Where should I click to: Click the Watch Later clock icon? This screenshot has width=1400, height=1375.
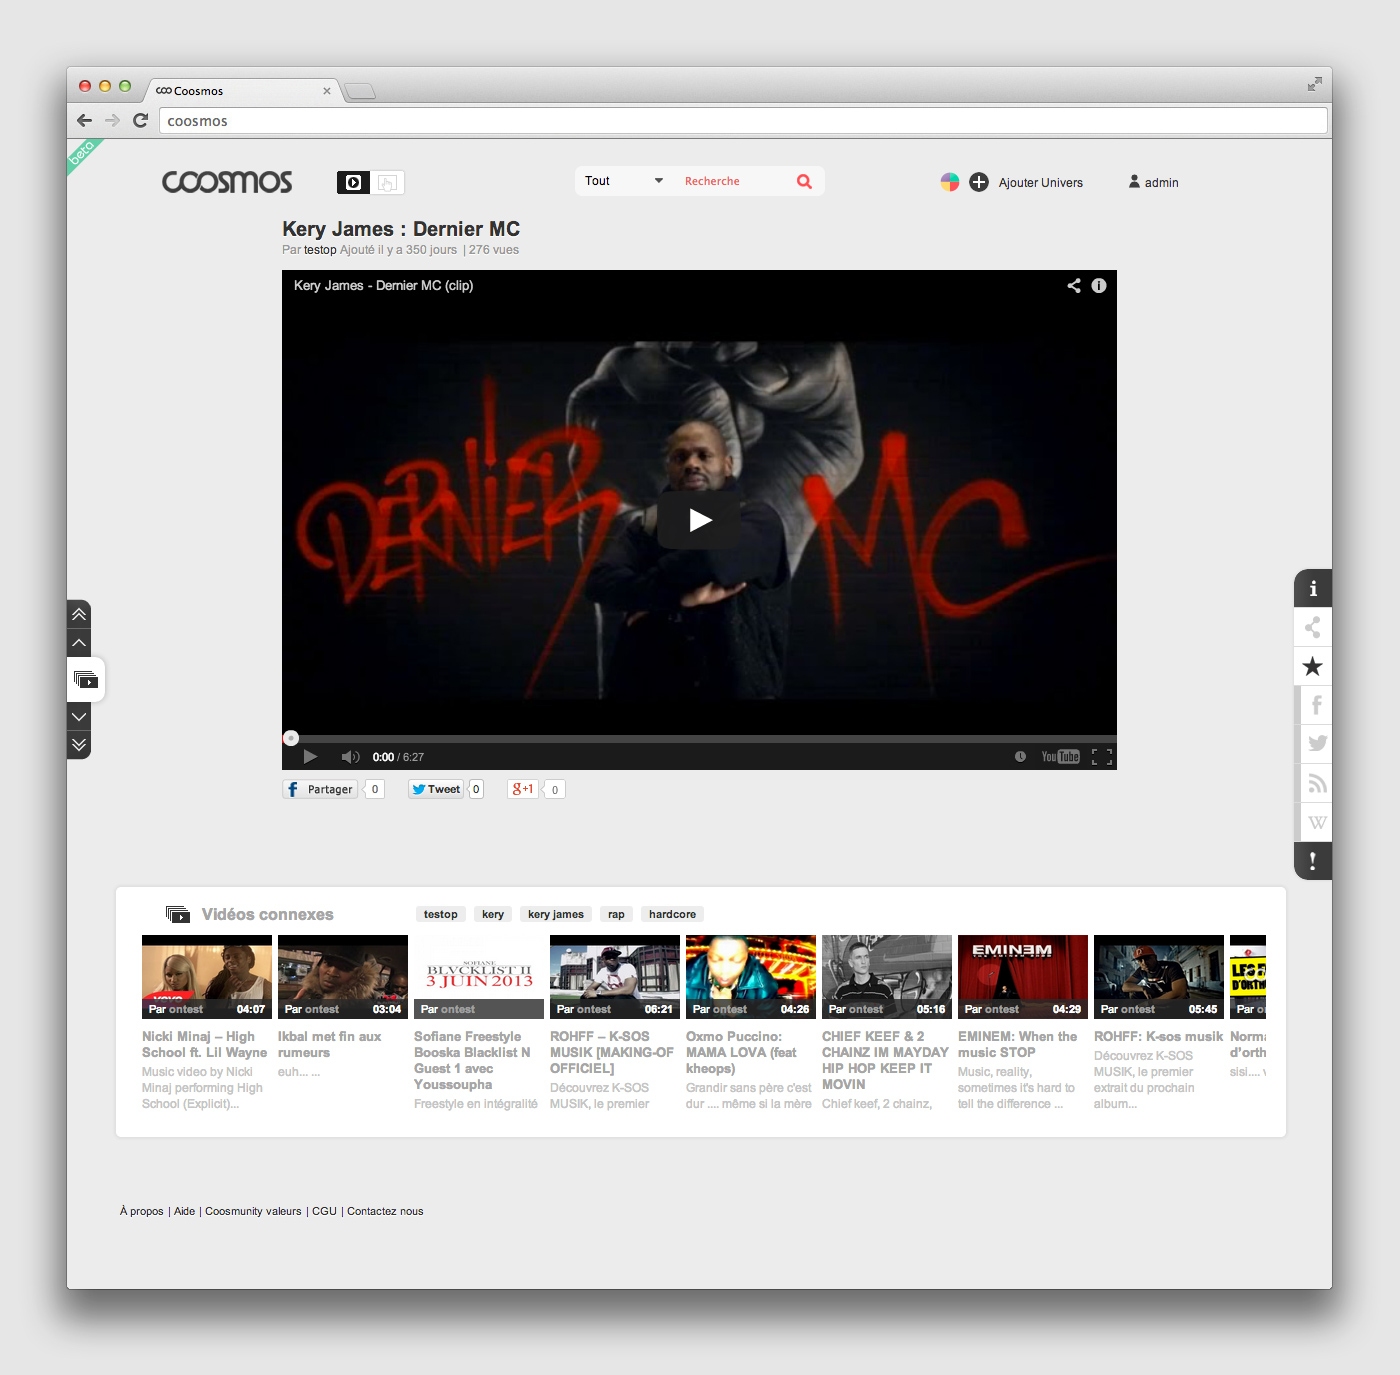(x=1020, y=757)
